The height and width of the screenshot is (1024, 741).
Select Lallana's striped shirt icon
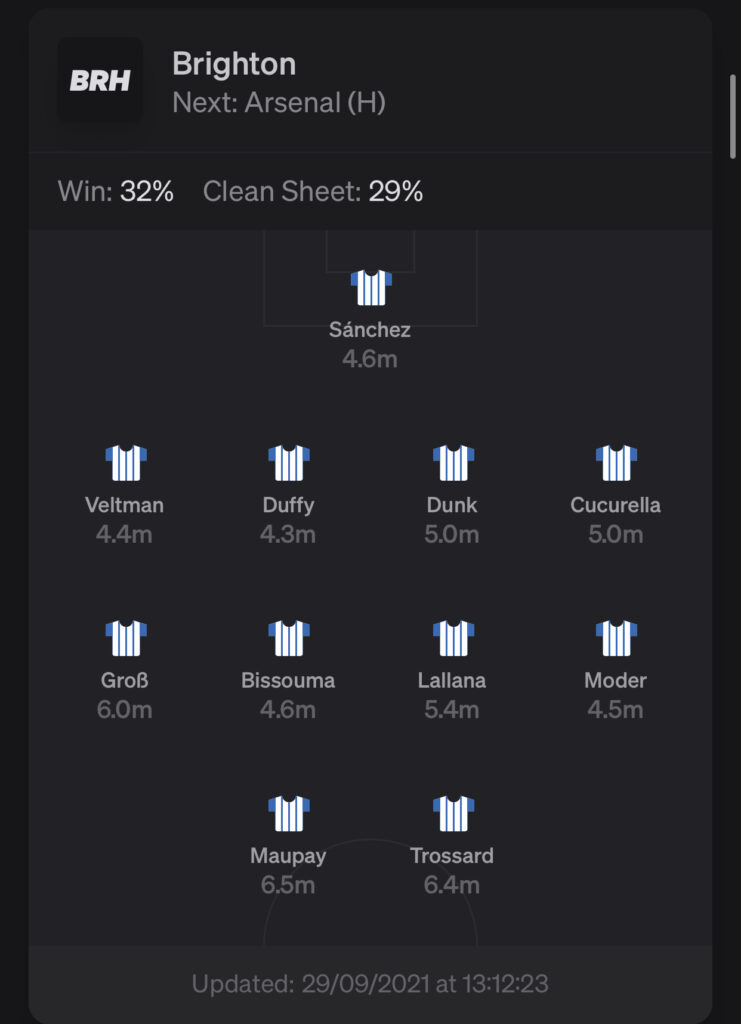coord(453,638)
